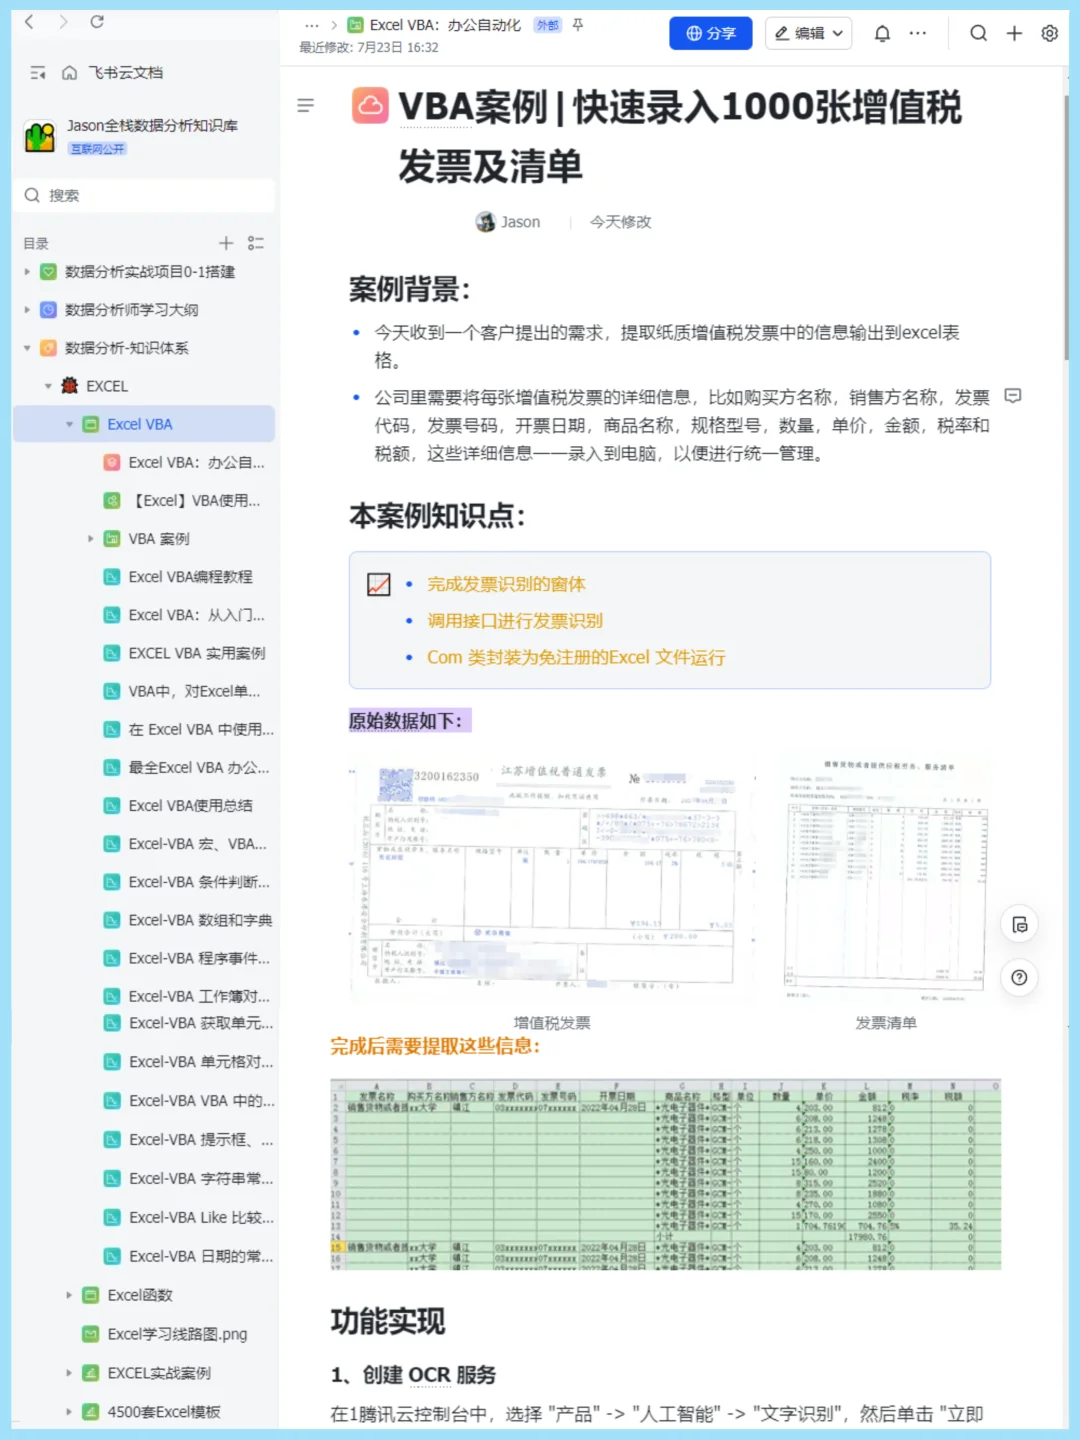Collapse the Excel VBA tree node
This screenshot has width=1080, height=1440.
tap(70, 424)
